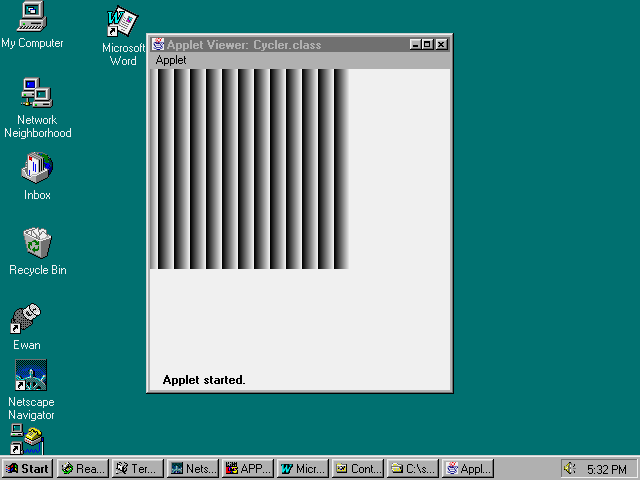Switch to the Cont... taskbar button
The width and height of the screenshot is (640, 480).
coord(358,469)
